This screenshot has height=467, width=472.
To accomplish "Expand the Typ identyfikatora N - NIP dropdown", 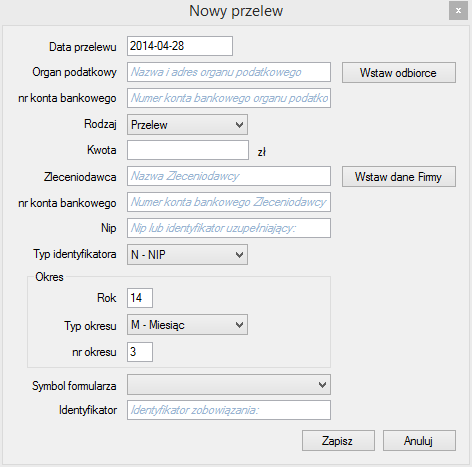I will point(187,255).
